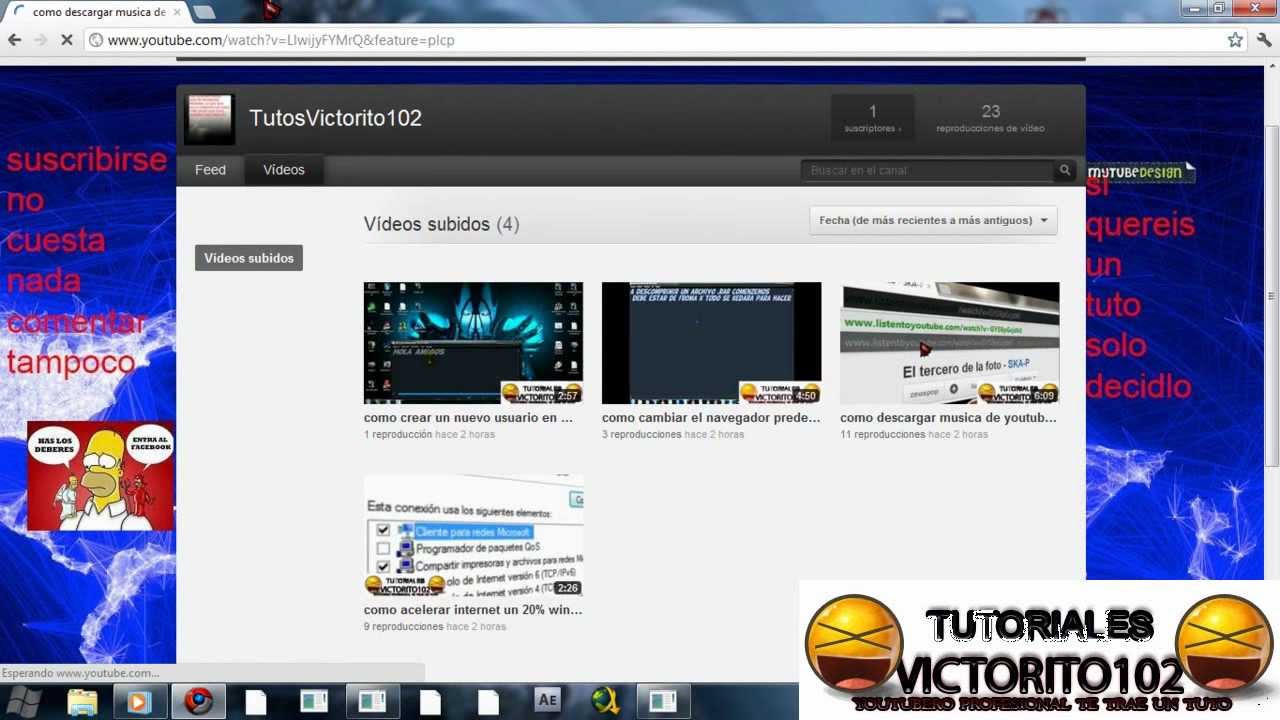
Task: Stop page loading with the X button
Action: coord(67,40)
